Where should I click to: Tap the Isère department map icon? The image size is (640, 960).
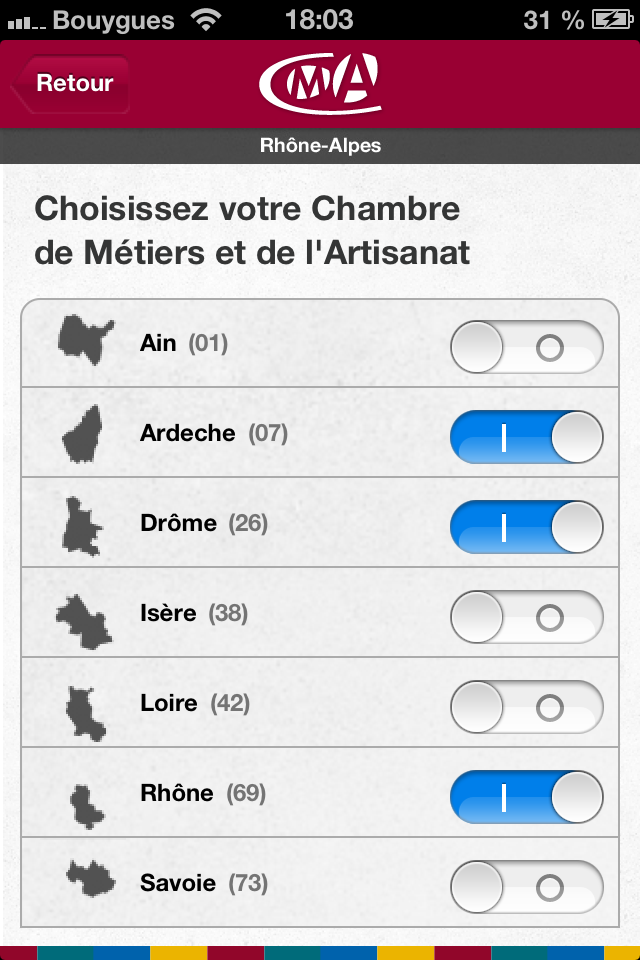pos(84,618)
